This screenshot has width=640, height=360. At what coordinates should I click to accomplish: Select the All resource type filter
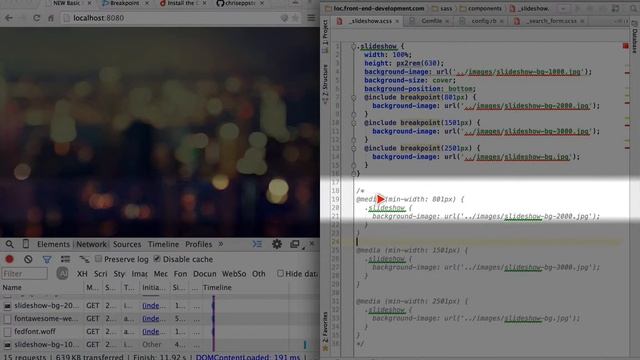[x=62, y=273]
